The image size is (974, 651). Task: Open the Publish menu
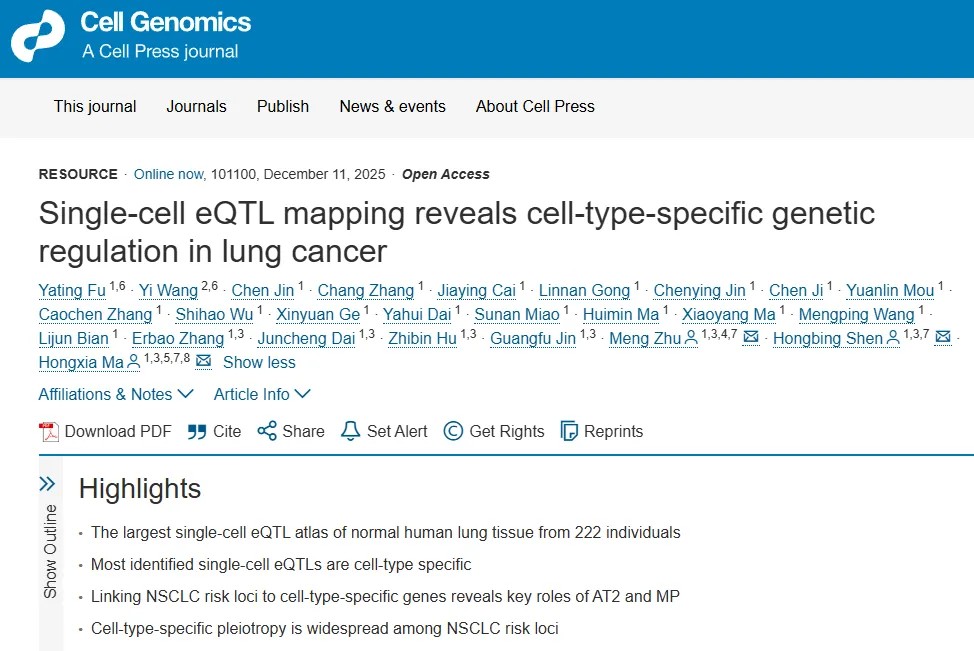click(283, 106)
